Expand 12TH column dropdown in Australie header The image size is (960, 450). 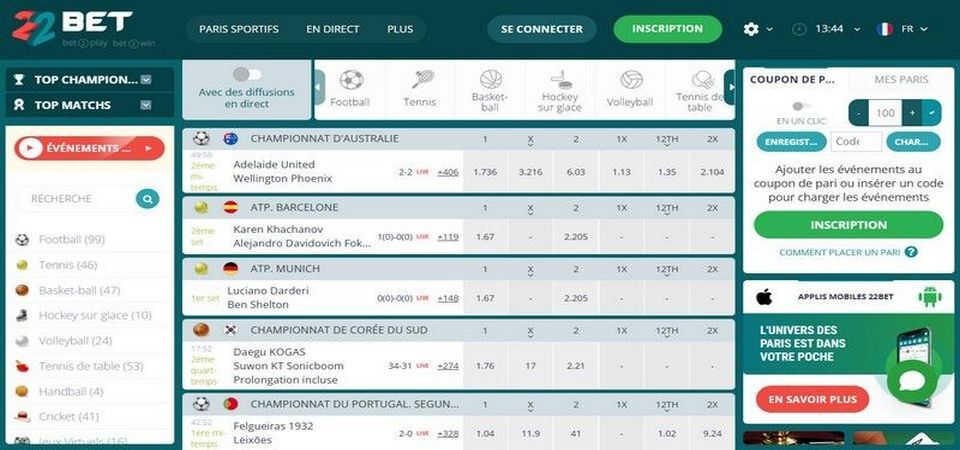tap(667, 146)
